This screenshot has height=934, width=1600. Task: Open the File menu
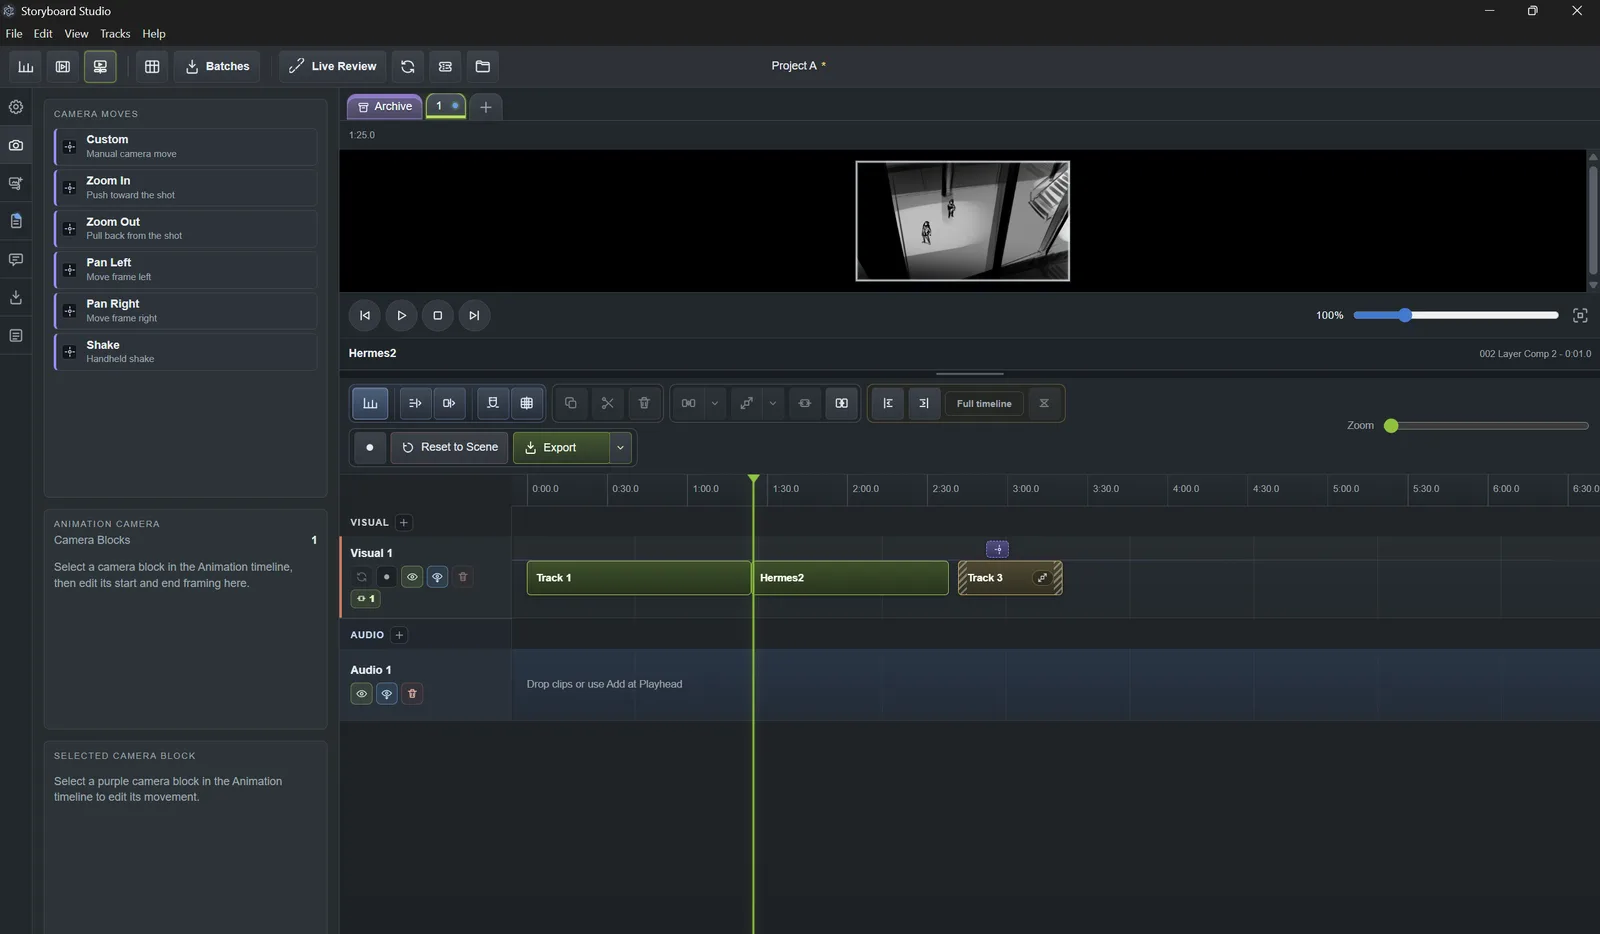(x=14, y=34)
